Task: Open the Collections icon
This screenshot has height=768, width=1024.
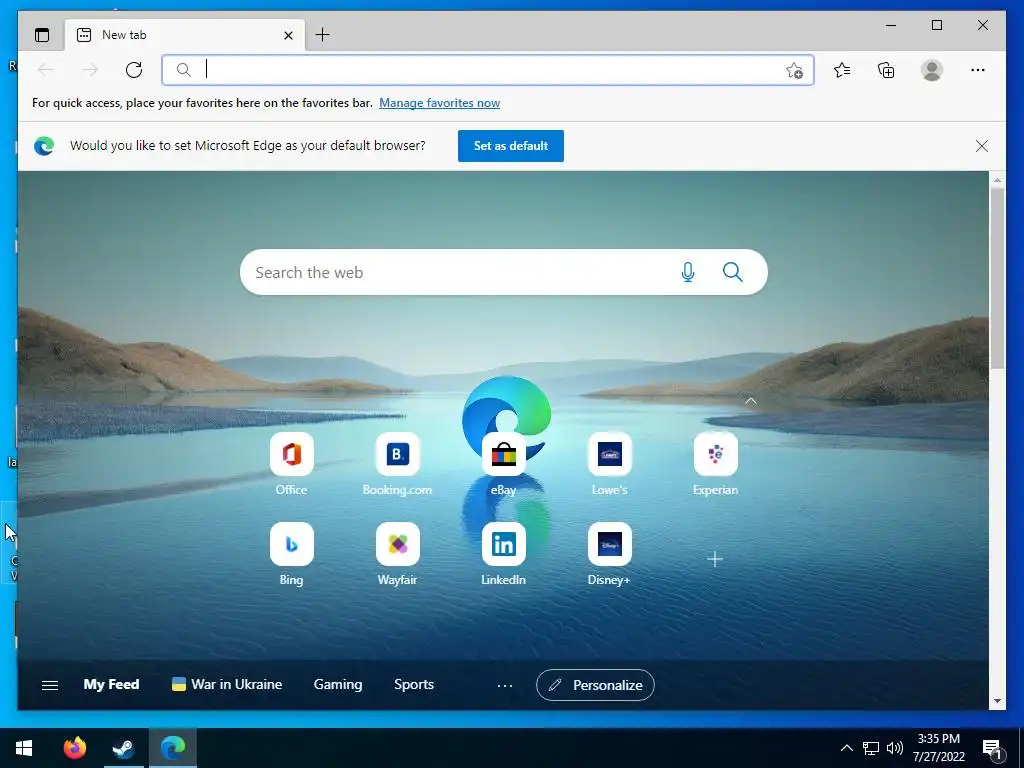Action: [x=886, y=70]
